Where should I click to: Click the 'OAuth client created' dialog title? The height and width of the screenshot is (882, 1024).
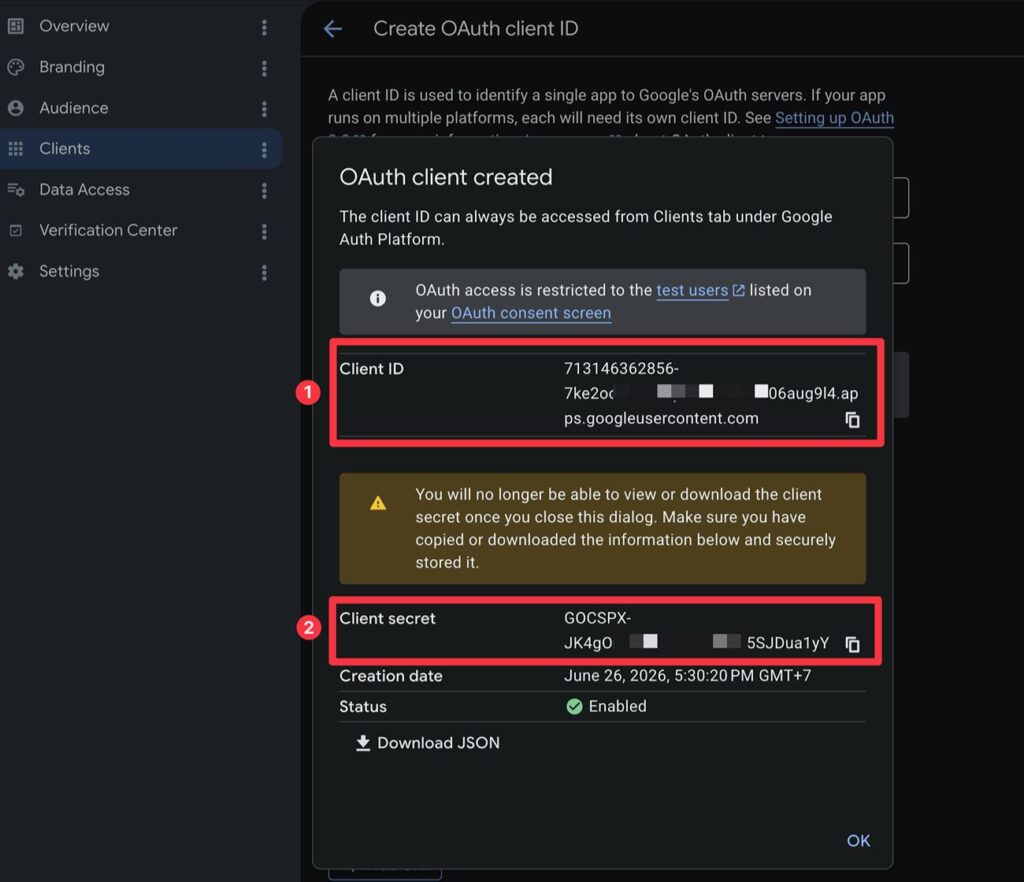point(446,178)
